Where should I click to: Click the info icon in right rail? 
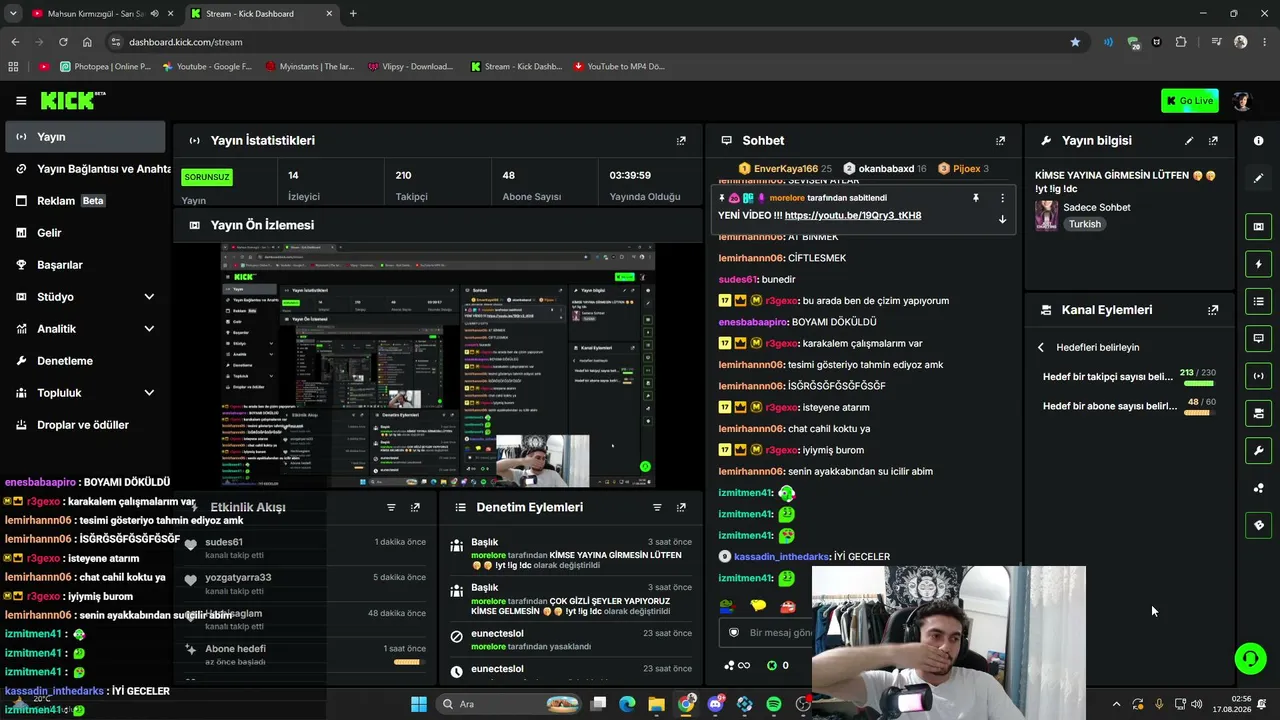tap(1259, 141)
